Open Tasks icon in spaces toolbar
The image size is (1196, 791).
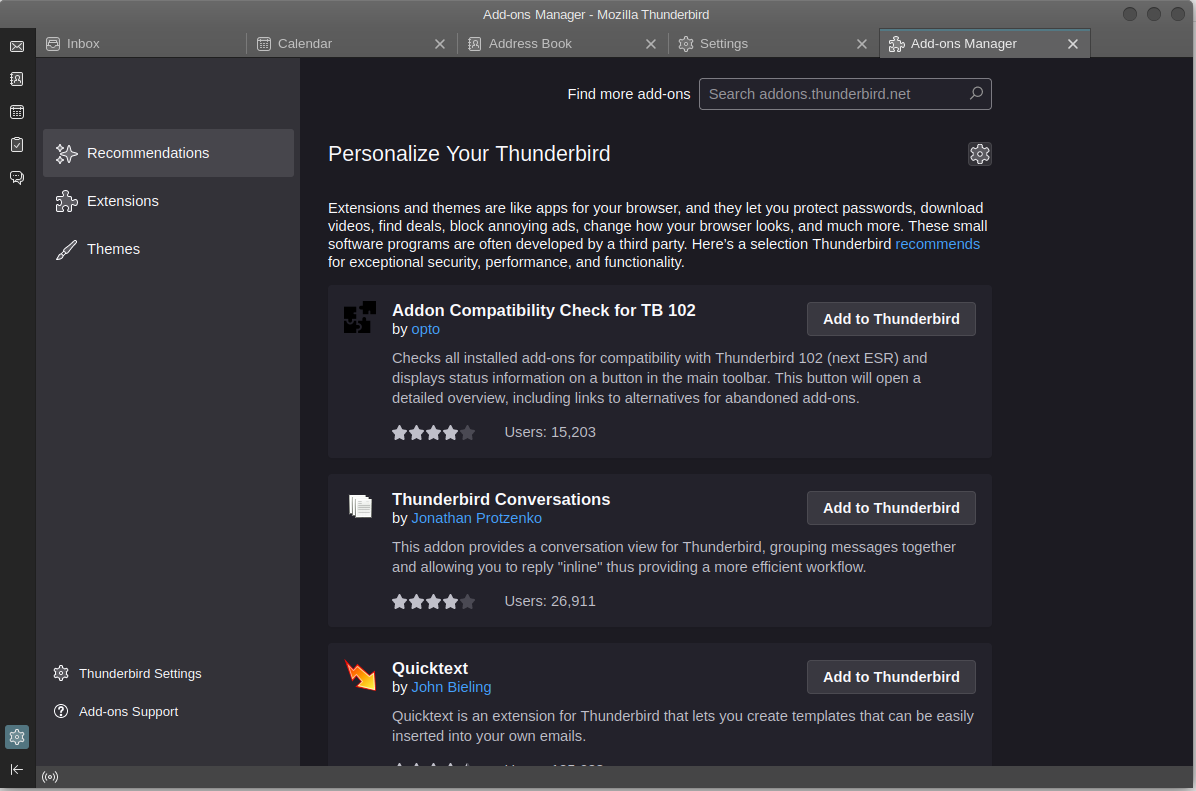(17, 145)
